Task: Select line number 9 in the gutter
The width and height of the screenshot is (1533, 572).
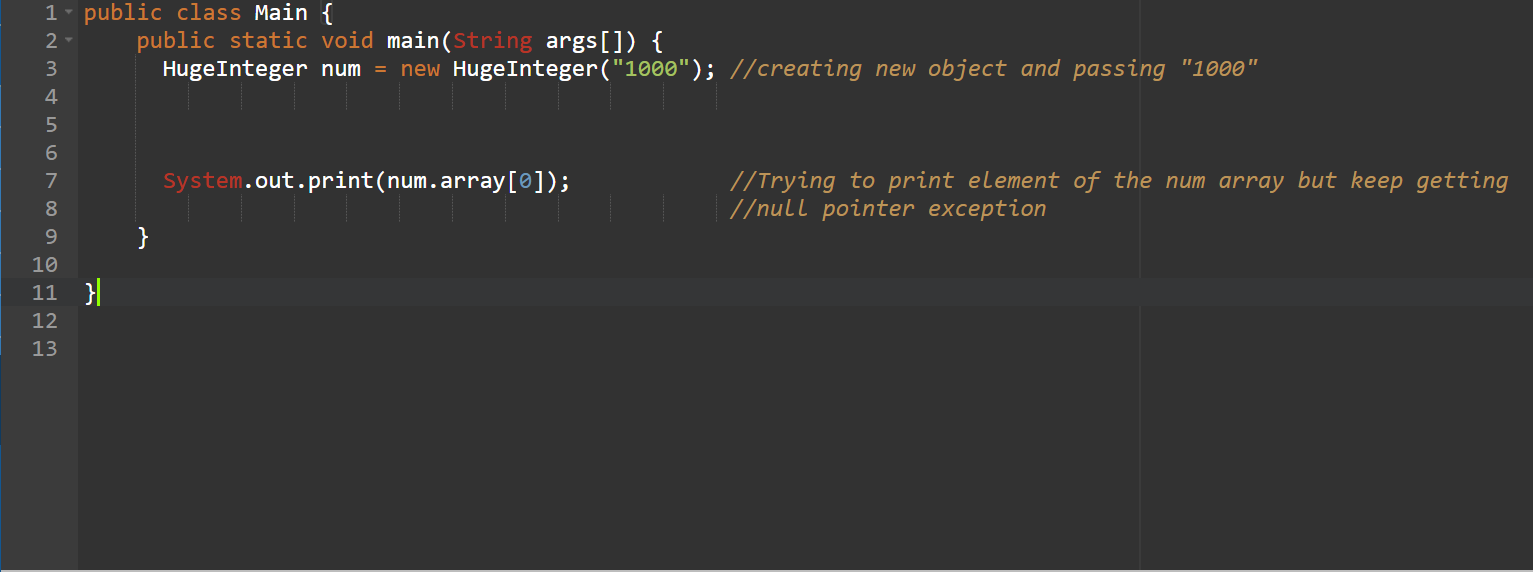Action: tap(51, 237)
